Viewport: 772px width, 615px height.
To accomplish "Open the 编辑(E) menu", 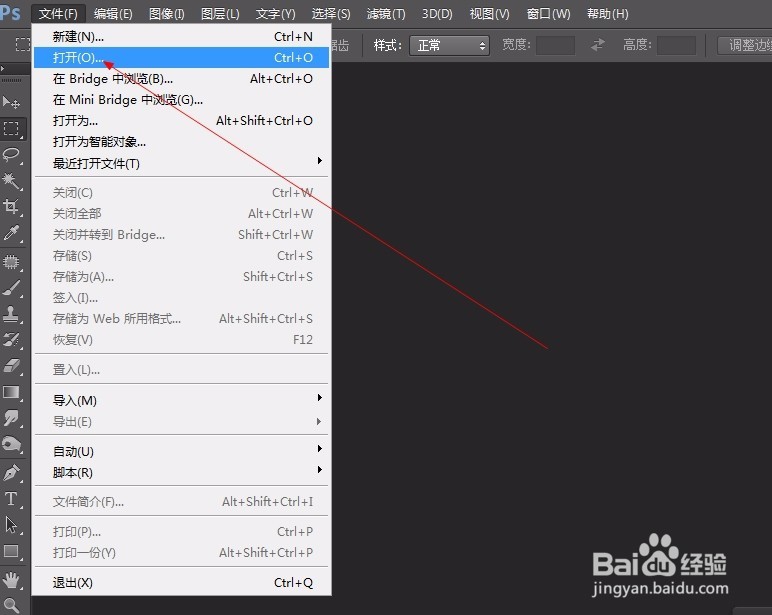I will (x=113, y=14).
